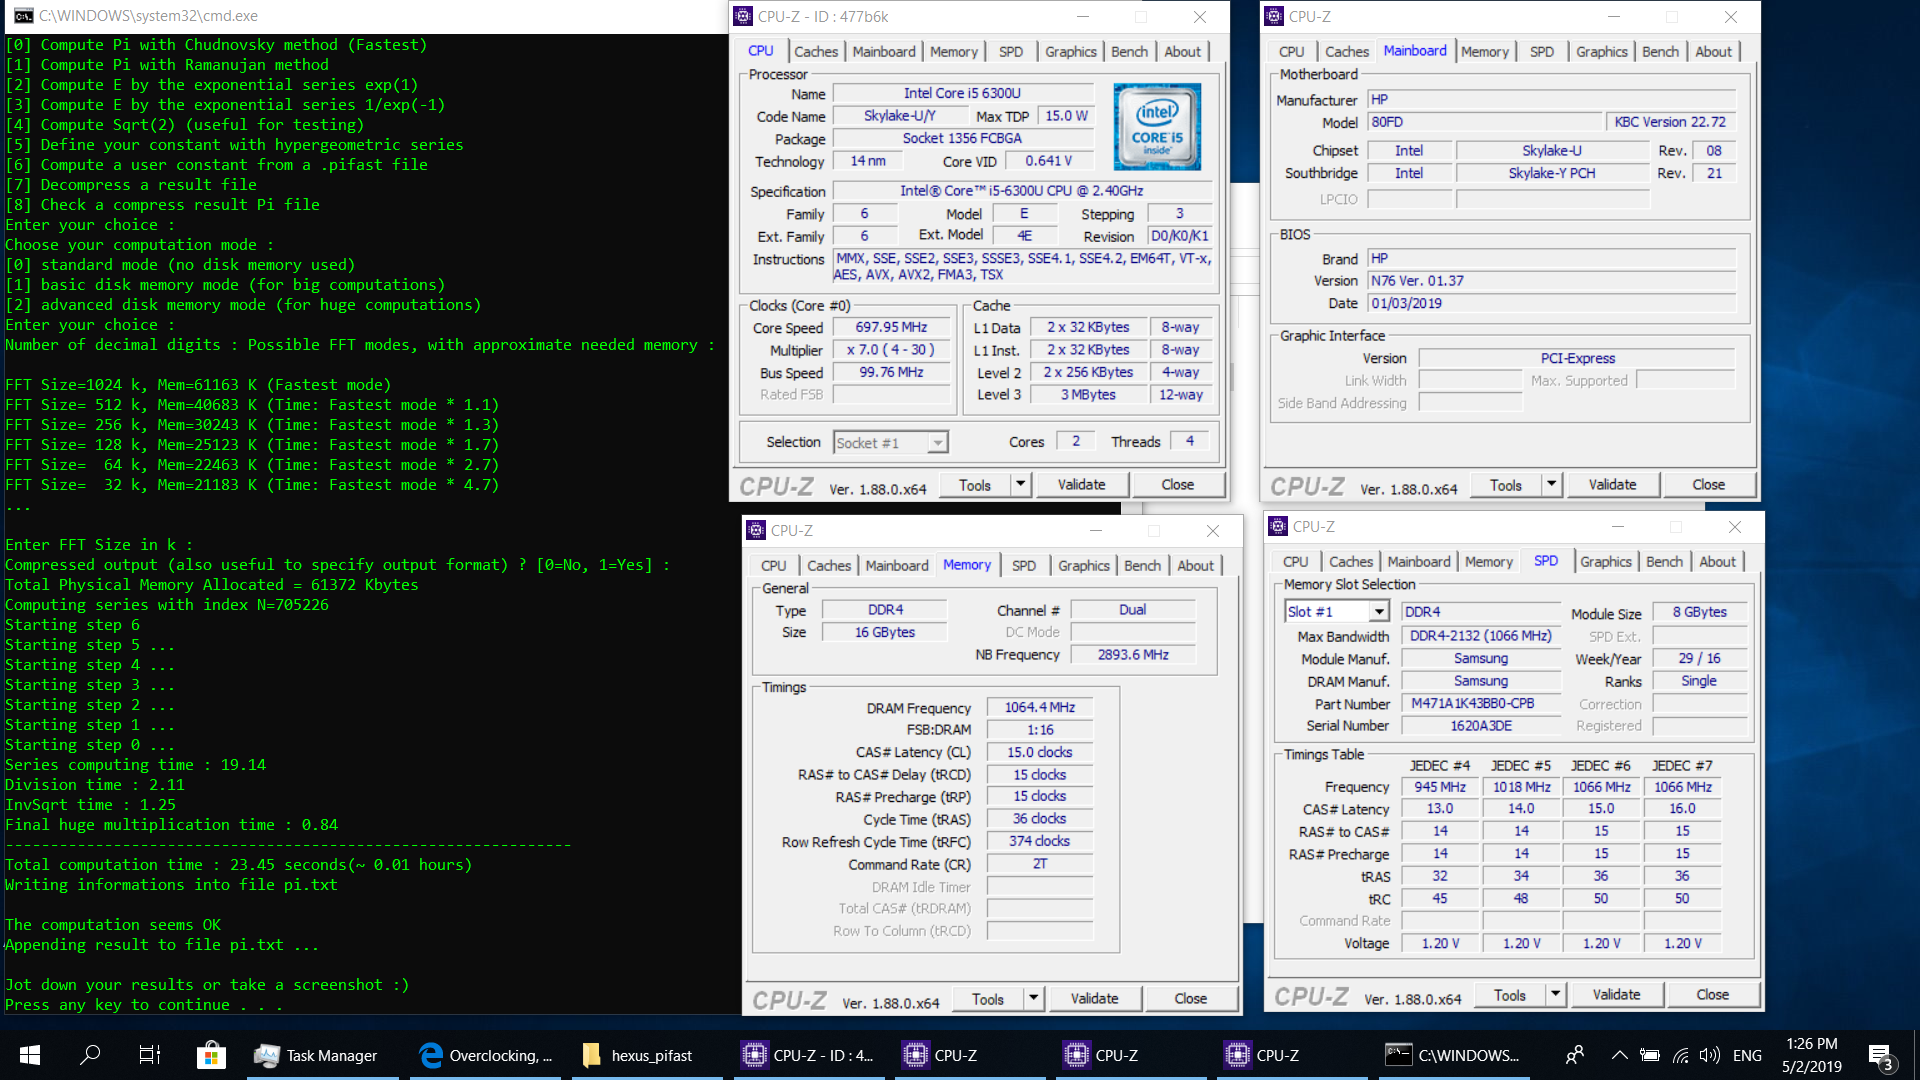Click the CPU-Z icon in ID 477b6k title bar
Viewport: 1920px width, 1080px height.
(x=743, y=16)
